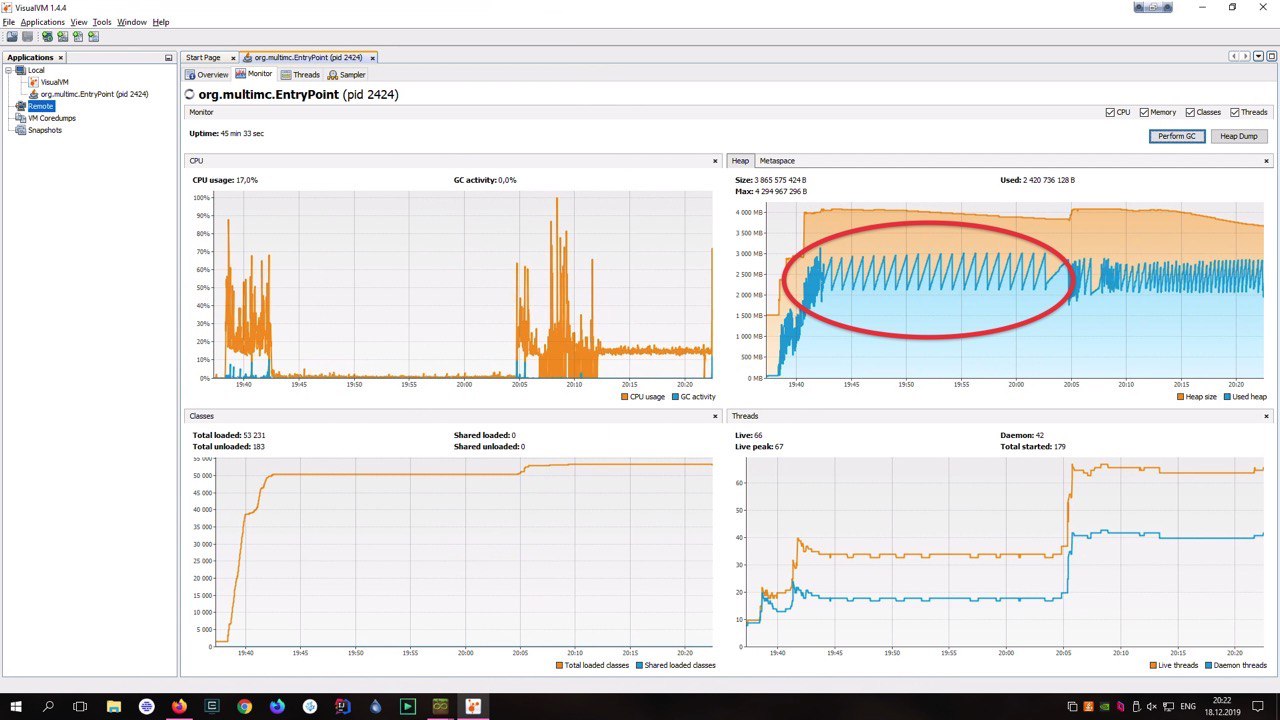Maximize the document window area

point(1271,57)
